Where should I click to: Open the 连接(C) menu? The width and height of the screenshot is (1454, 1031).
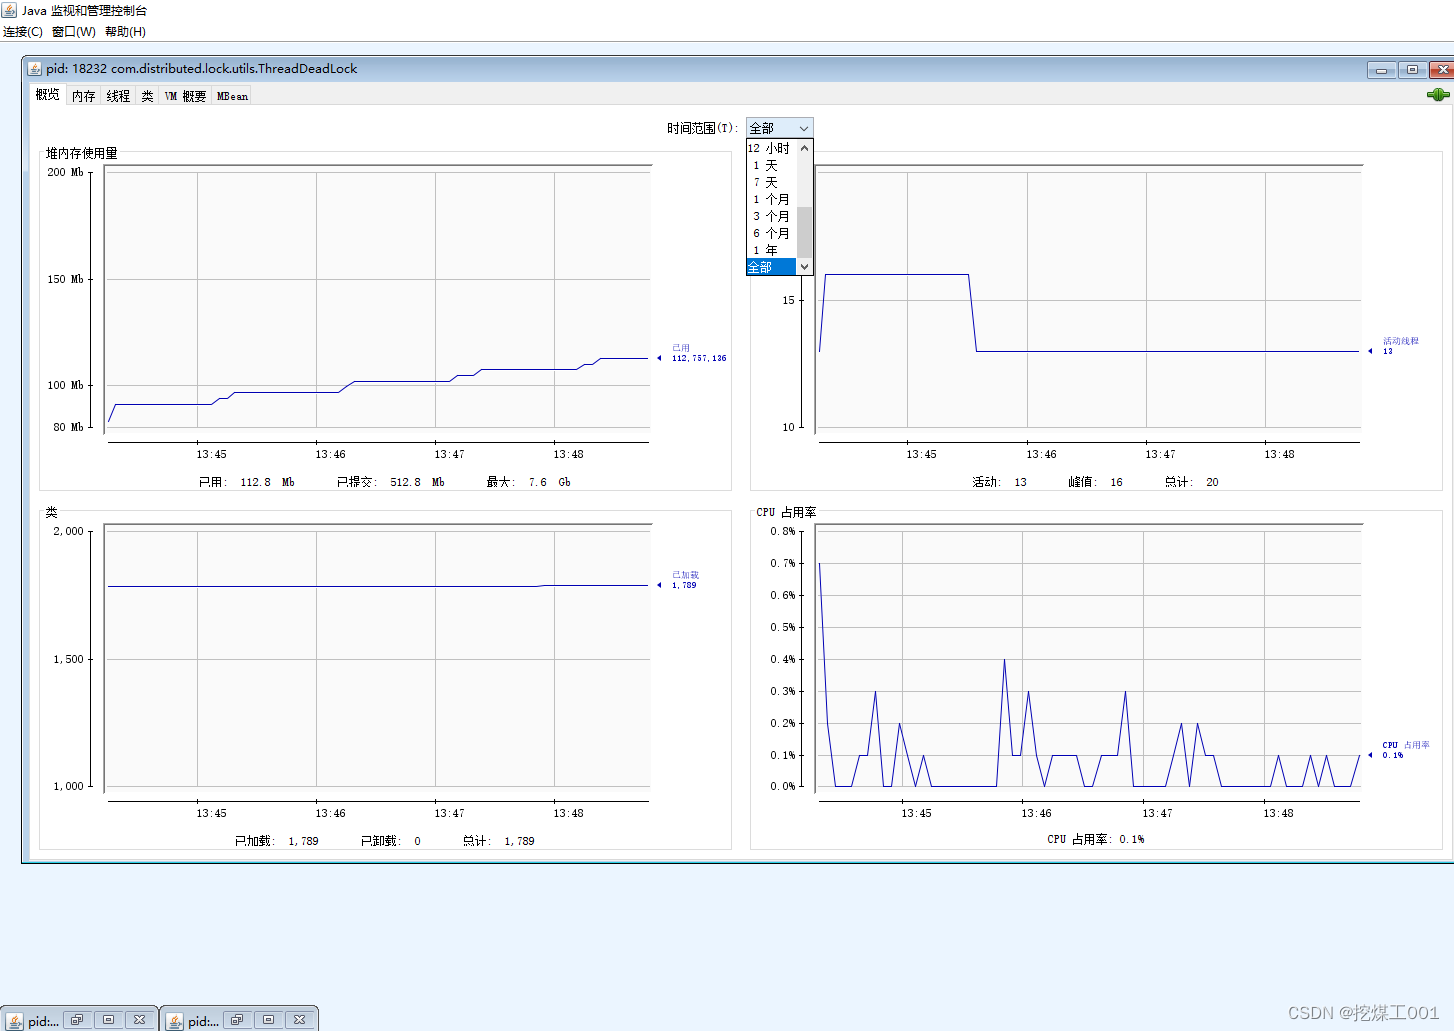click(x=23, y=32)
